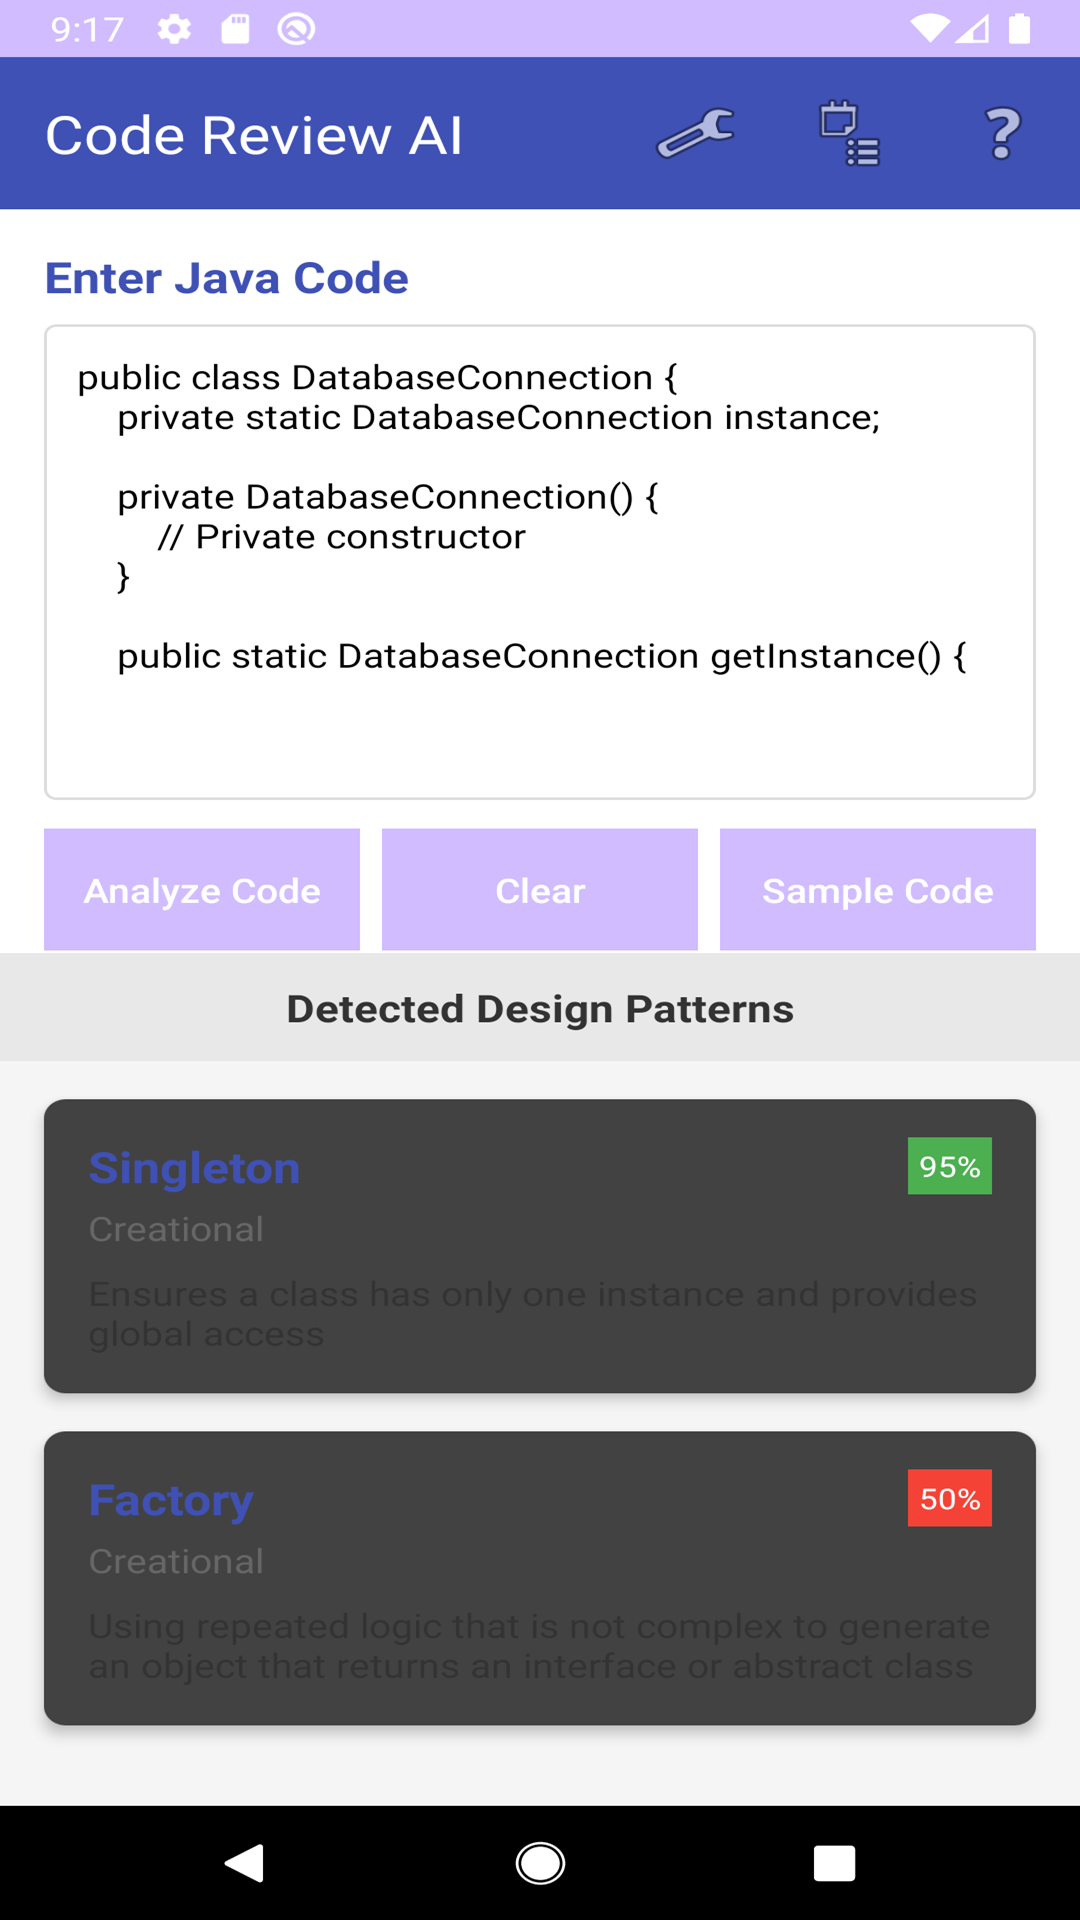Tap the help question mark icon
Screen dimensions: 1080x1920
tap(1002, 134)
